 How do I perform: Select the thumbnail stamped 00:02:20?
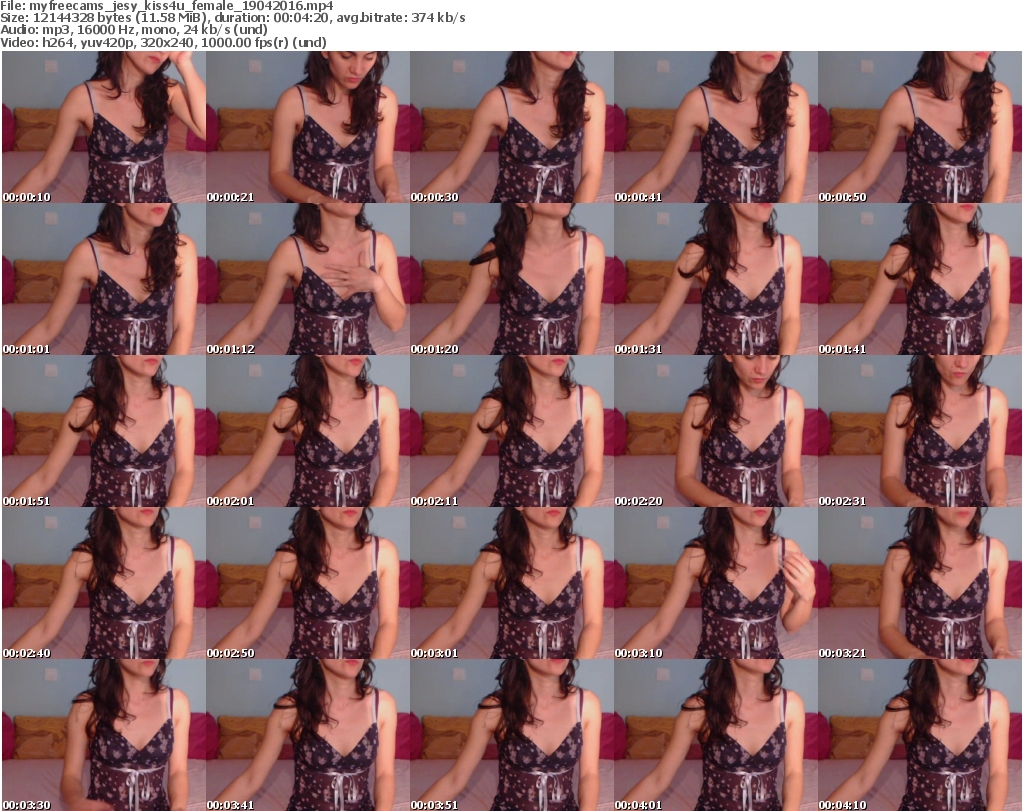(x=716, y=431)
